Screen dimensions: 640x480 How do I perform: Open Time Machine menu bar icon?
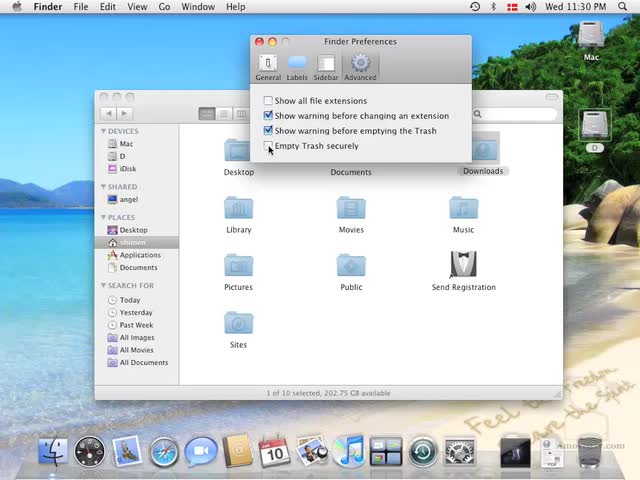tap(475, 7)
